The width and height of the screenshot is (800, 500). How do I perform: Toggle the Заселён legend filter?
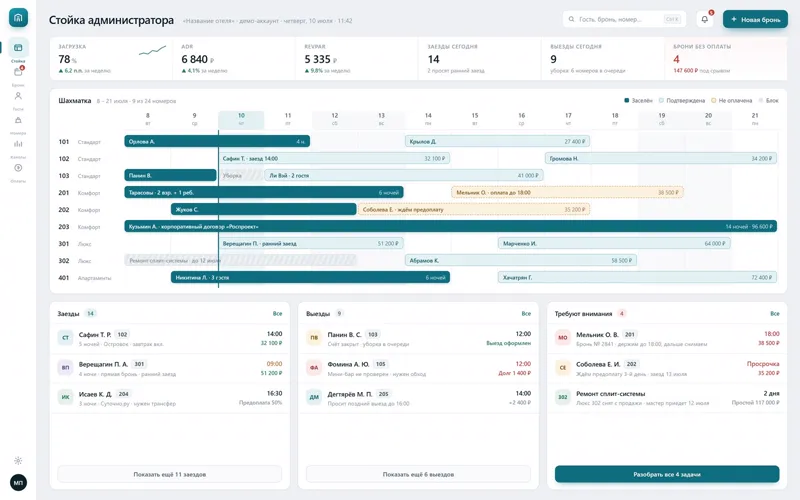638,101
